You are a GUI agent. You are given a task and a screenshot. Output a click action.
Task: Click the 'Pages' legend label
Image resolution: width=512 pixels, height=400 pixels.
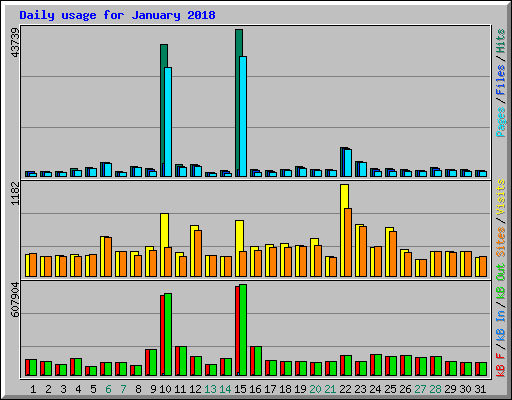coord(501,122)
